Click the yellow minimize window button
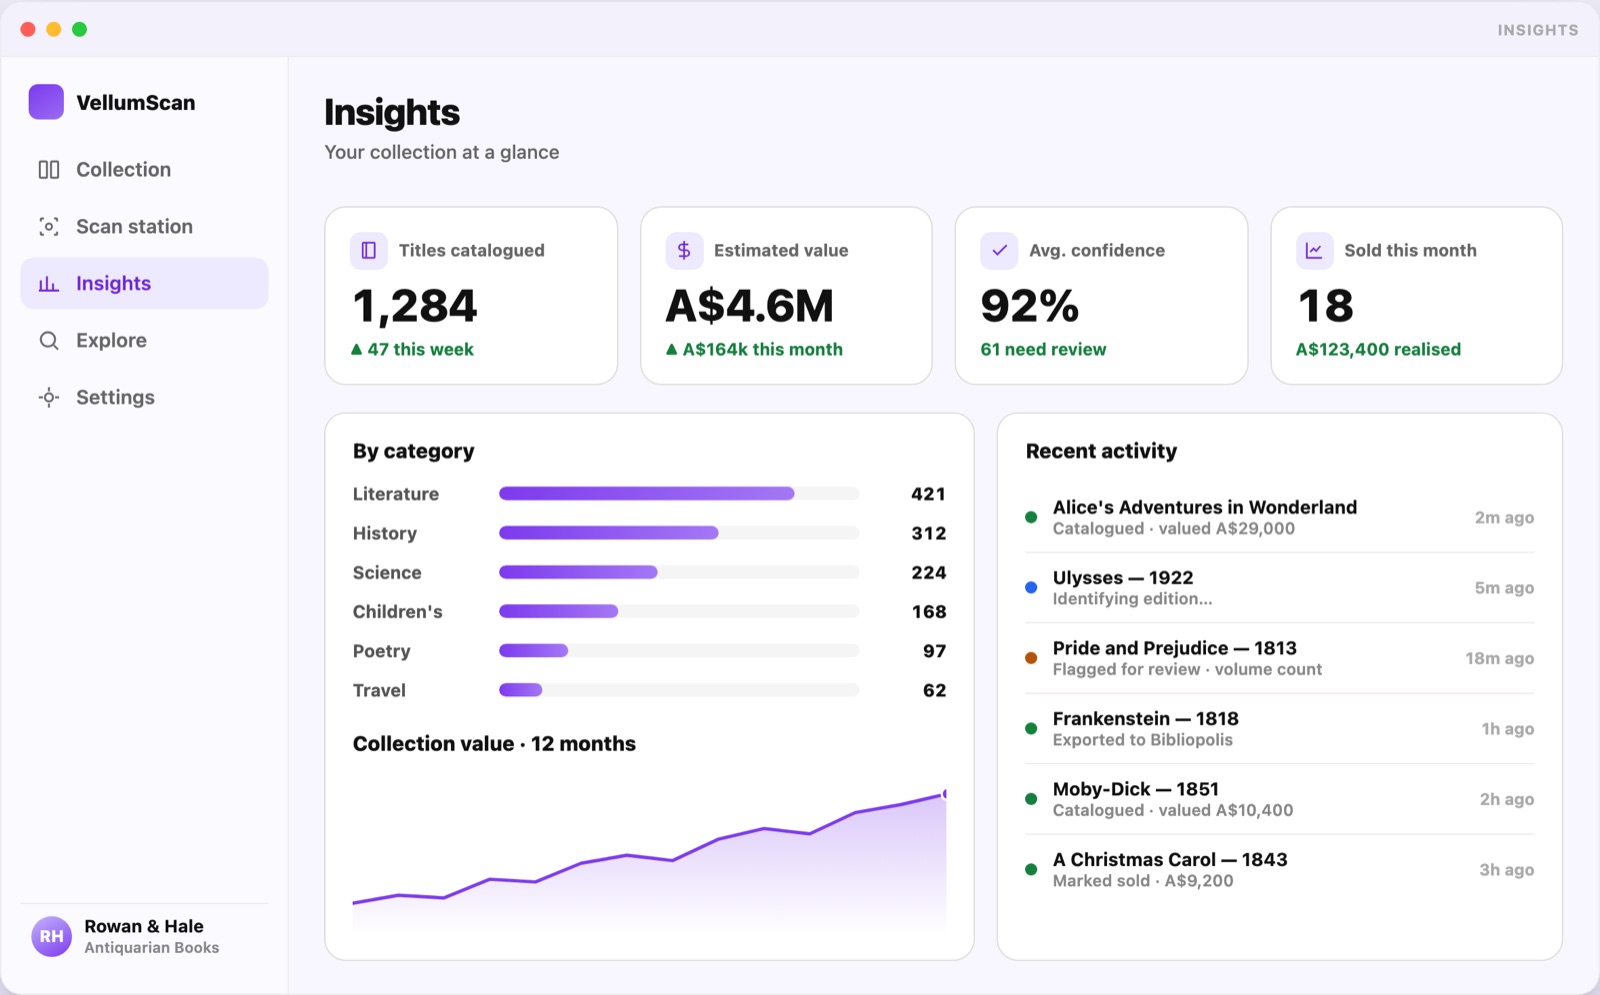The width and height of the screenshot is (1600, 995). pyautogui.click(x=54, y=29)
